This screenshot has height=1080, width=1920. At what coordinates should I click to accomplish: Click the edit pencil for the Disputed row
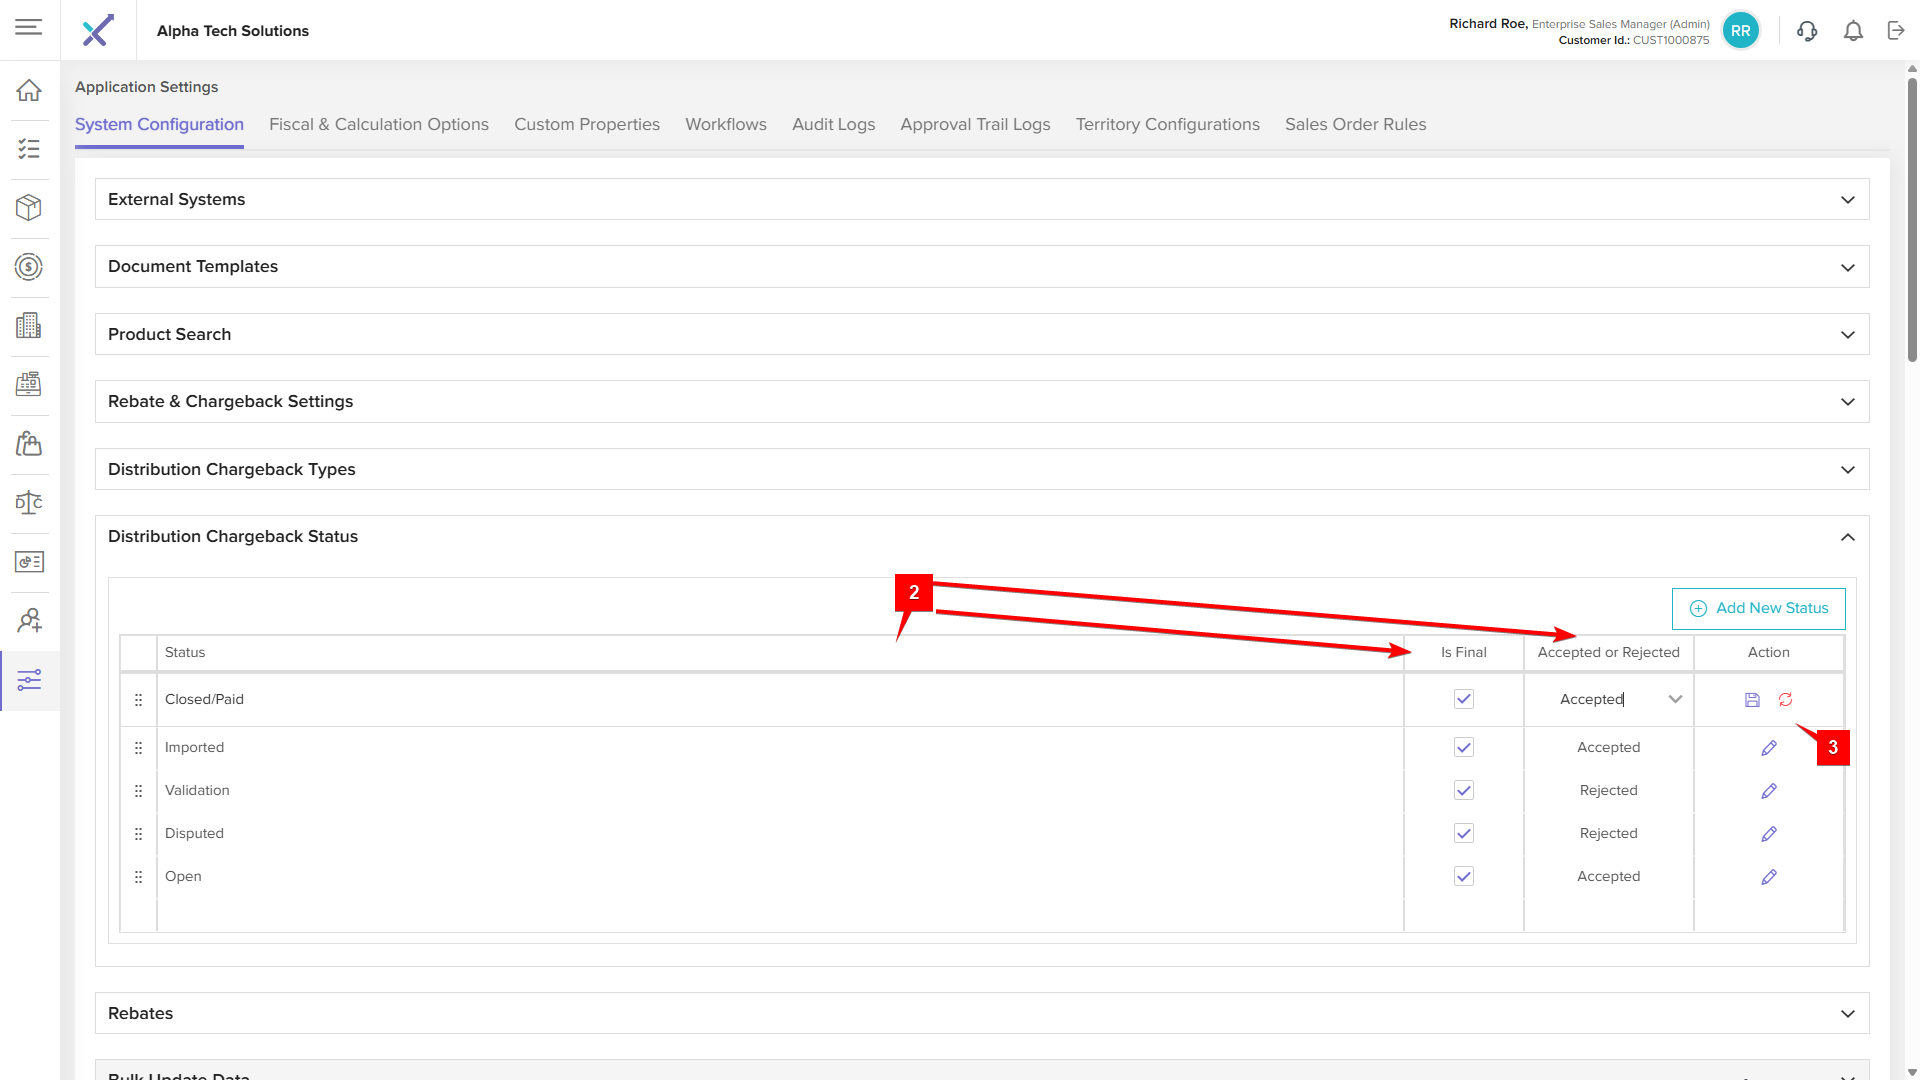click(1769, 834)
